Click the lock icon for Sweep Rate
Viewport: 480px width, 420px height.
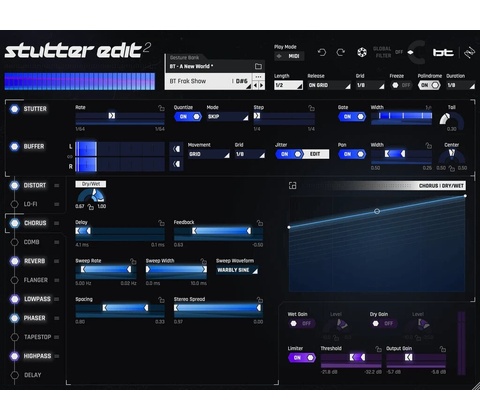133,261
